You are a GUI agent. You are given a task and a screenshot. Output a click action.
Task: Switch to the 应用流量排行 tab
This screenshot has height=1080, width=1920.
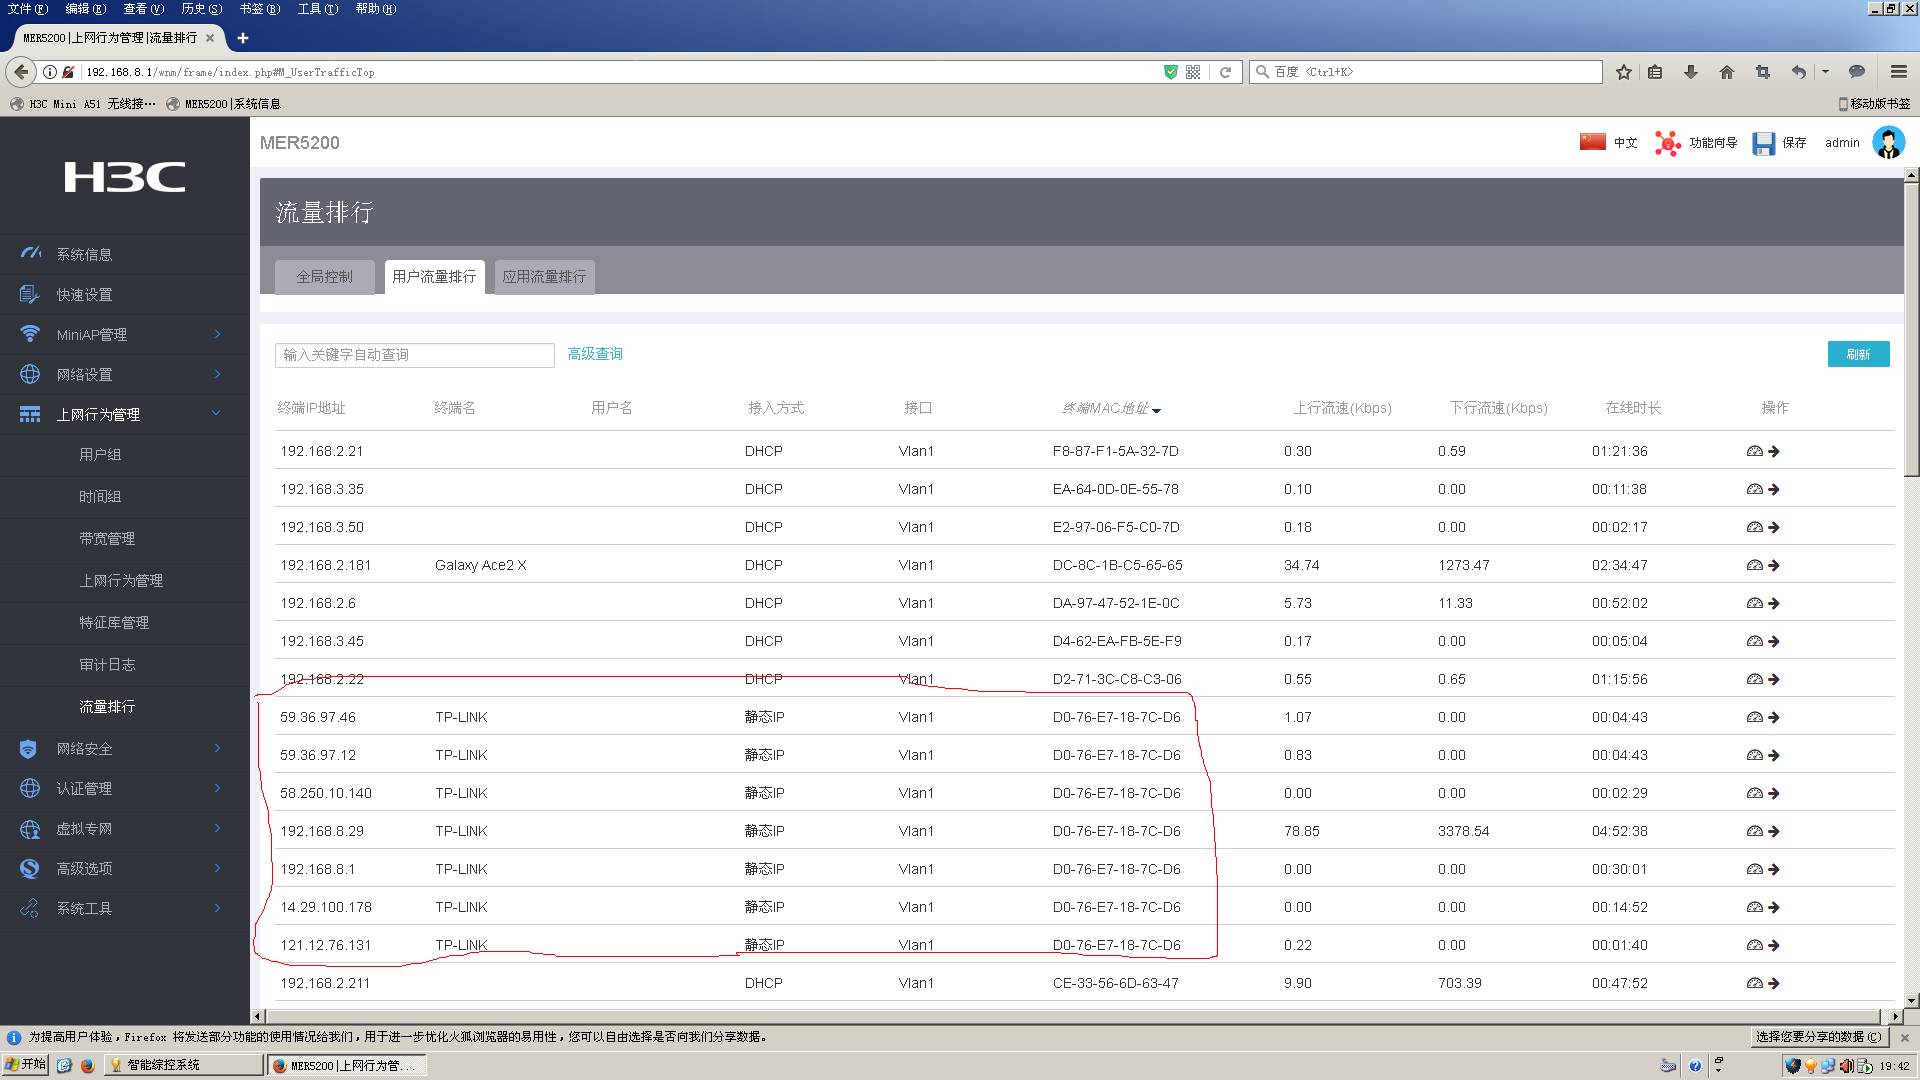(x=544, y=277)
